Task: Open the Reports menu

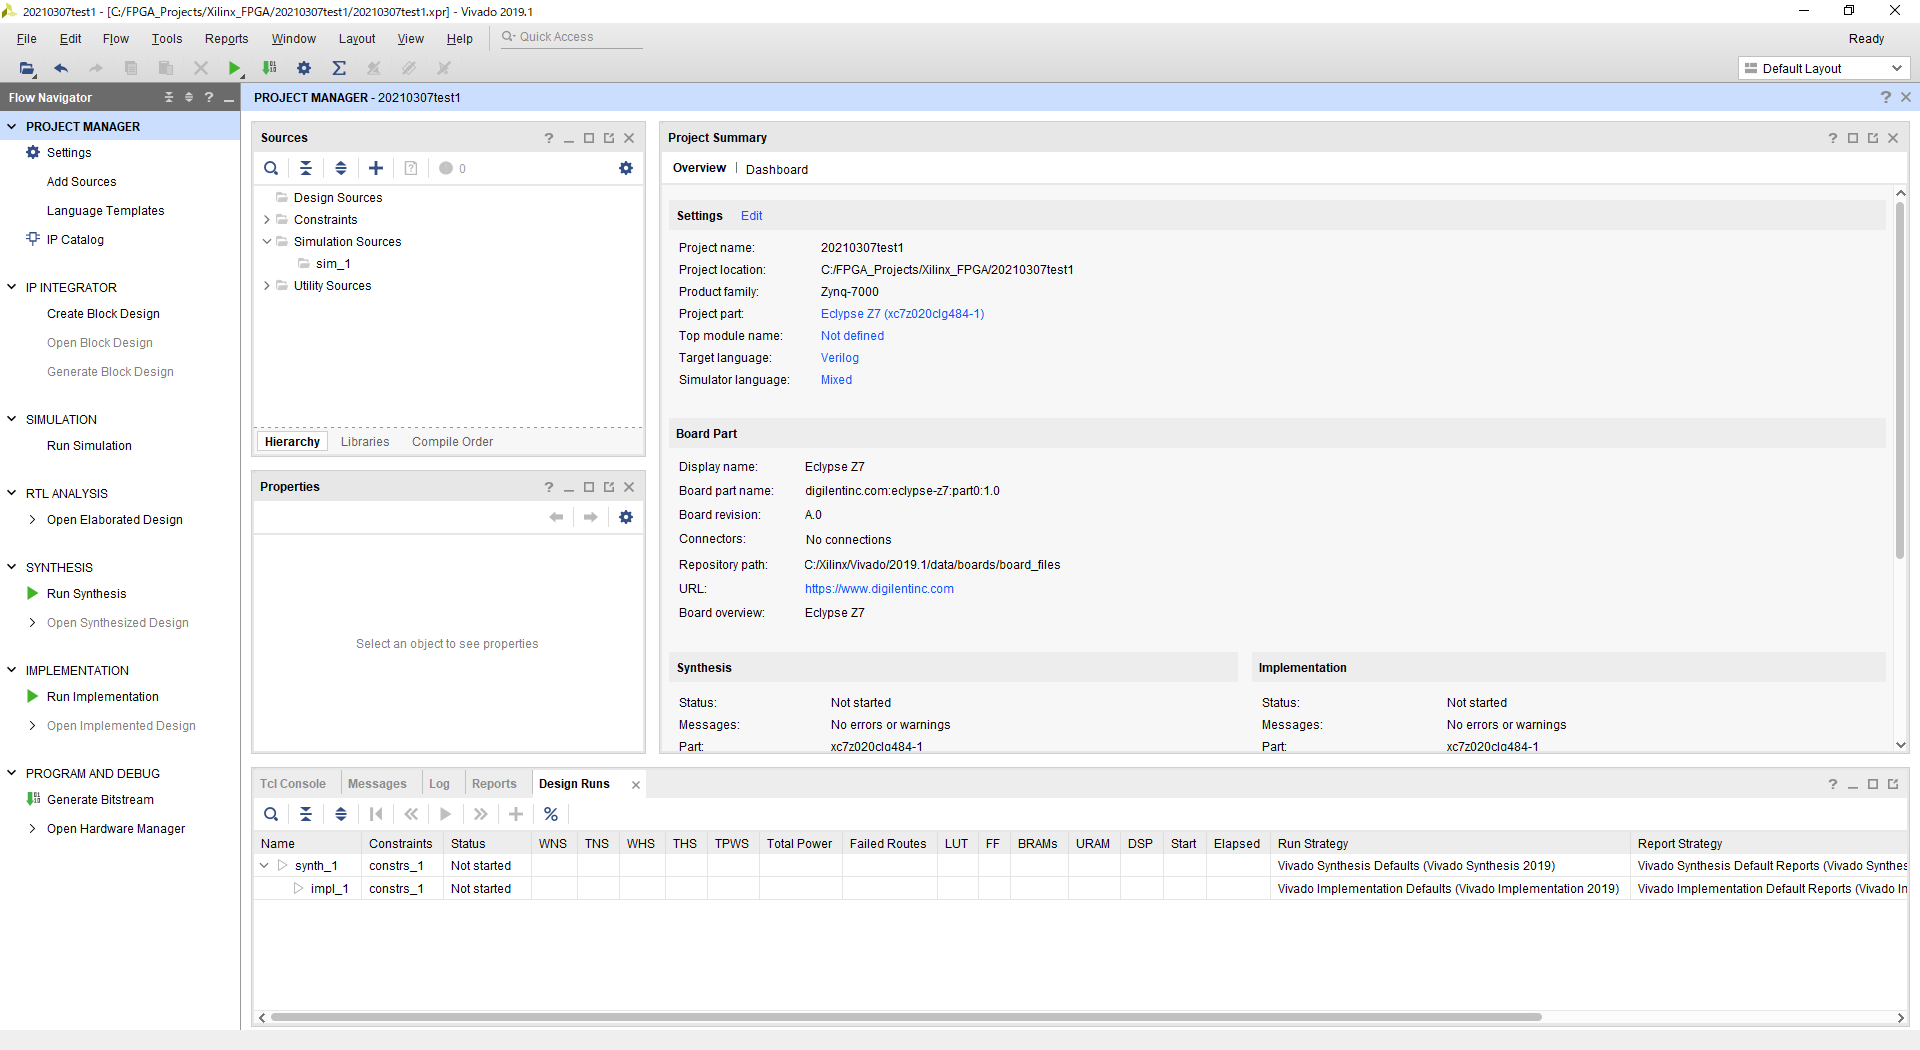Action: (x=226, y=39)
